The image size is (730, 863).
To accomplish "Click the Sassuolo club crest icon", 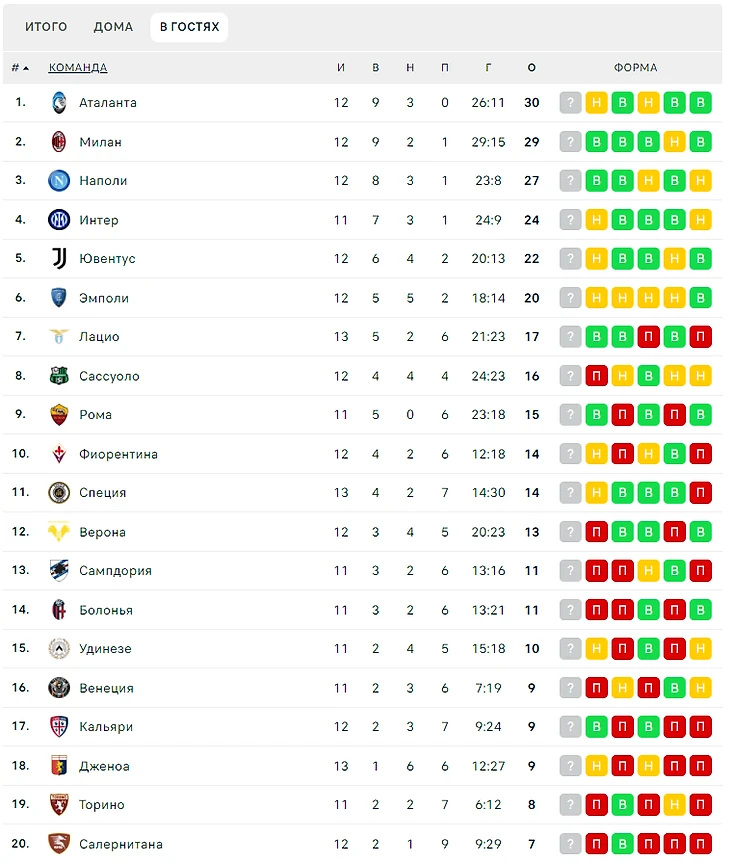I will tap(59, 376).
